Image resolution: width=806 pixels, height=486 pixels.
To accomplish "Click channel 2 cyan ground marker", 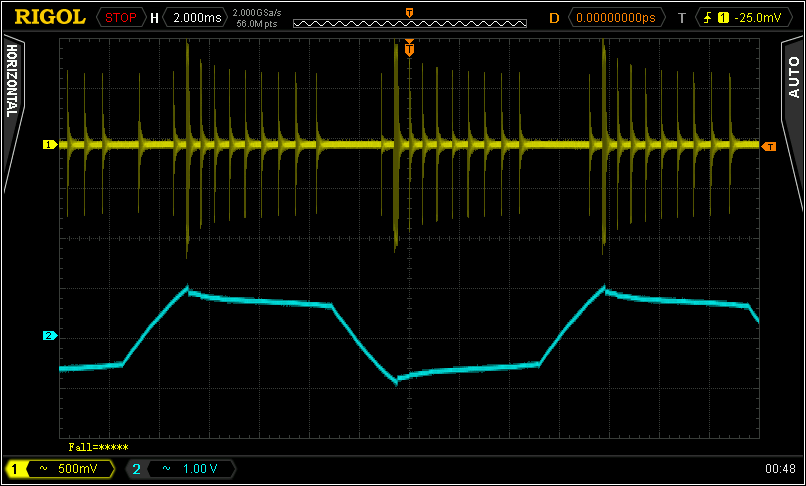I will pyautogui.click(x=49, y=336).
